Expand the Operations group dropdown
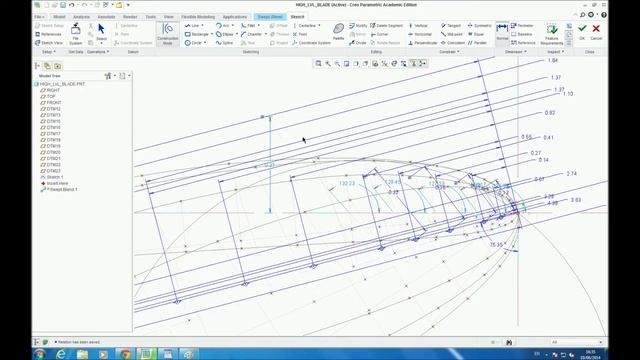The width and height of the screenshot is (640, 360). (x=98, y=52)
